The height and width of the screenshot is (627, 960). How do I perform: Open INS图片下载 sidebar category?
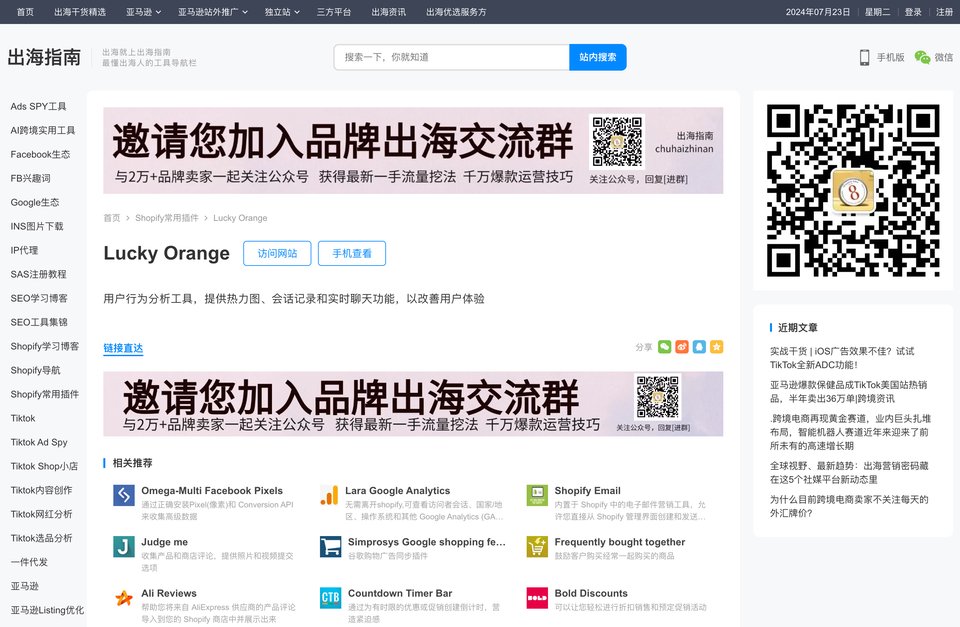pos(37,226)
